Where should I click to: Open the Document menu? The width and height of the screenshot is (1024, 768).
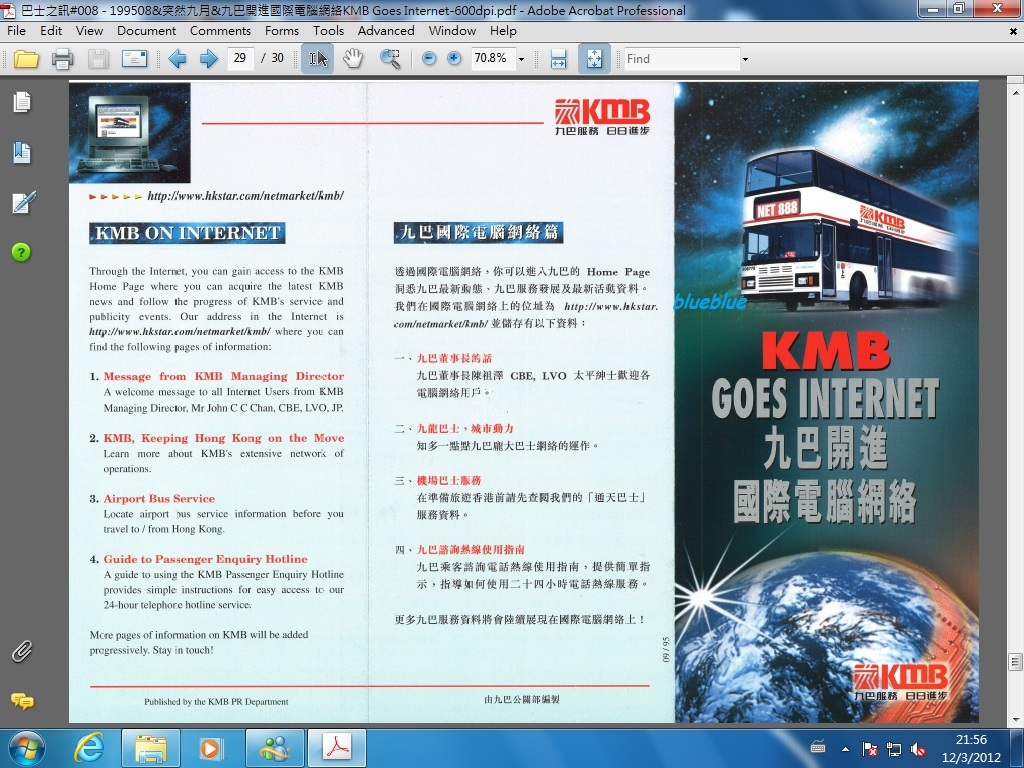tap(146, 31)
